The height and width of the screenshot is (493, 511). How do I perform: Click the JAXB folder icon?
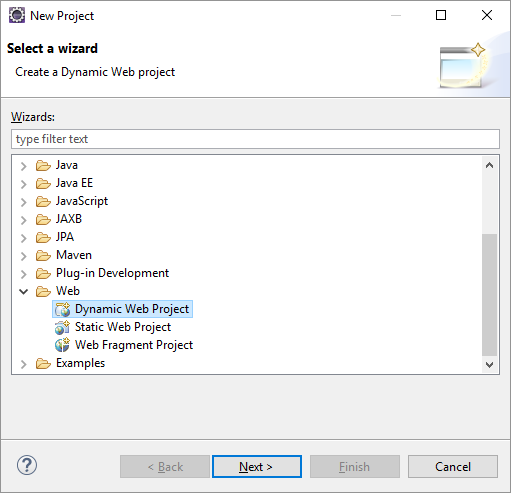click(x=43, y=219)
